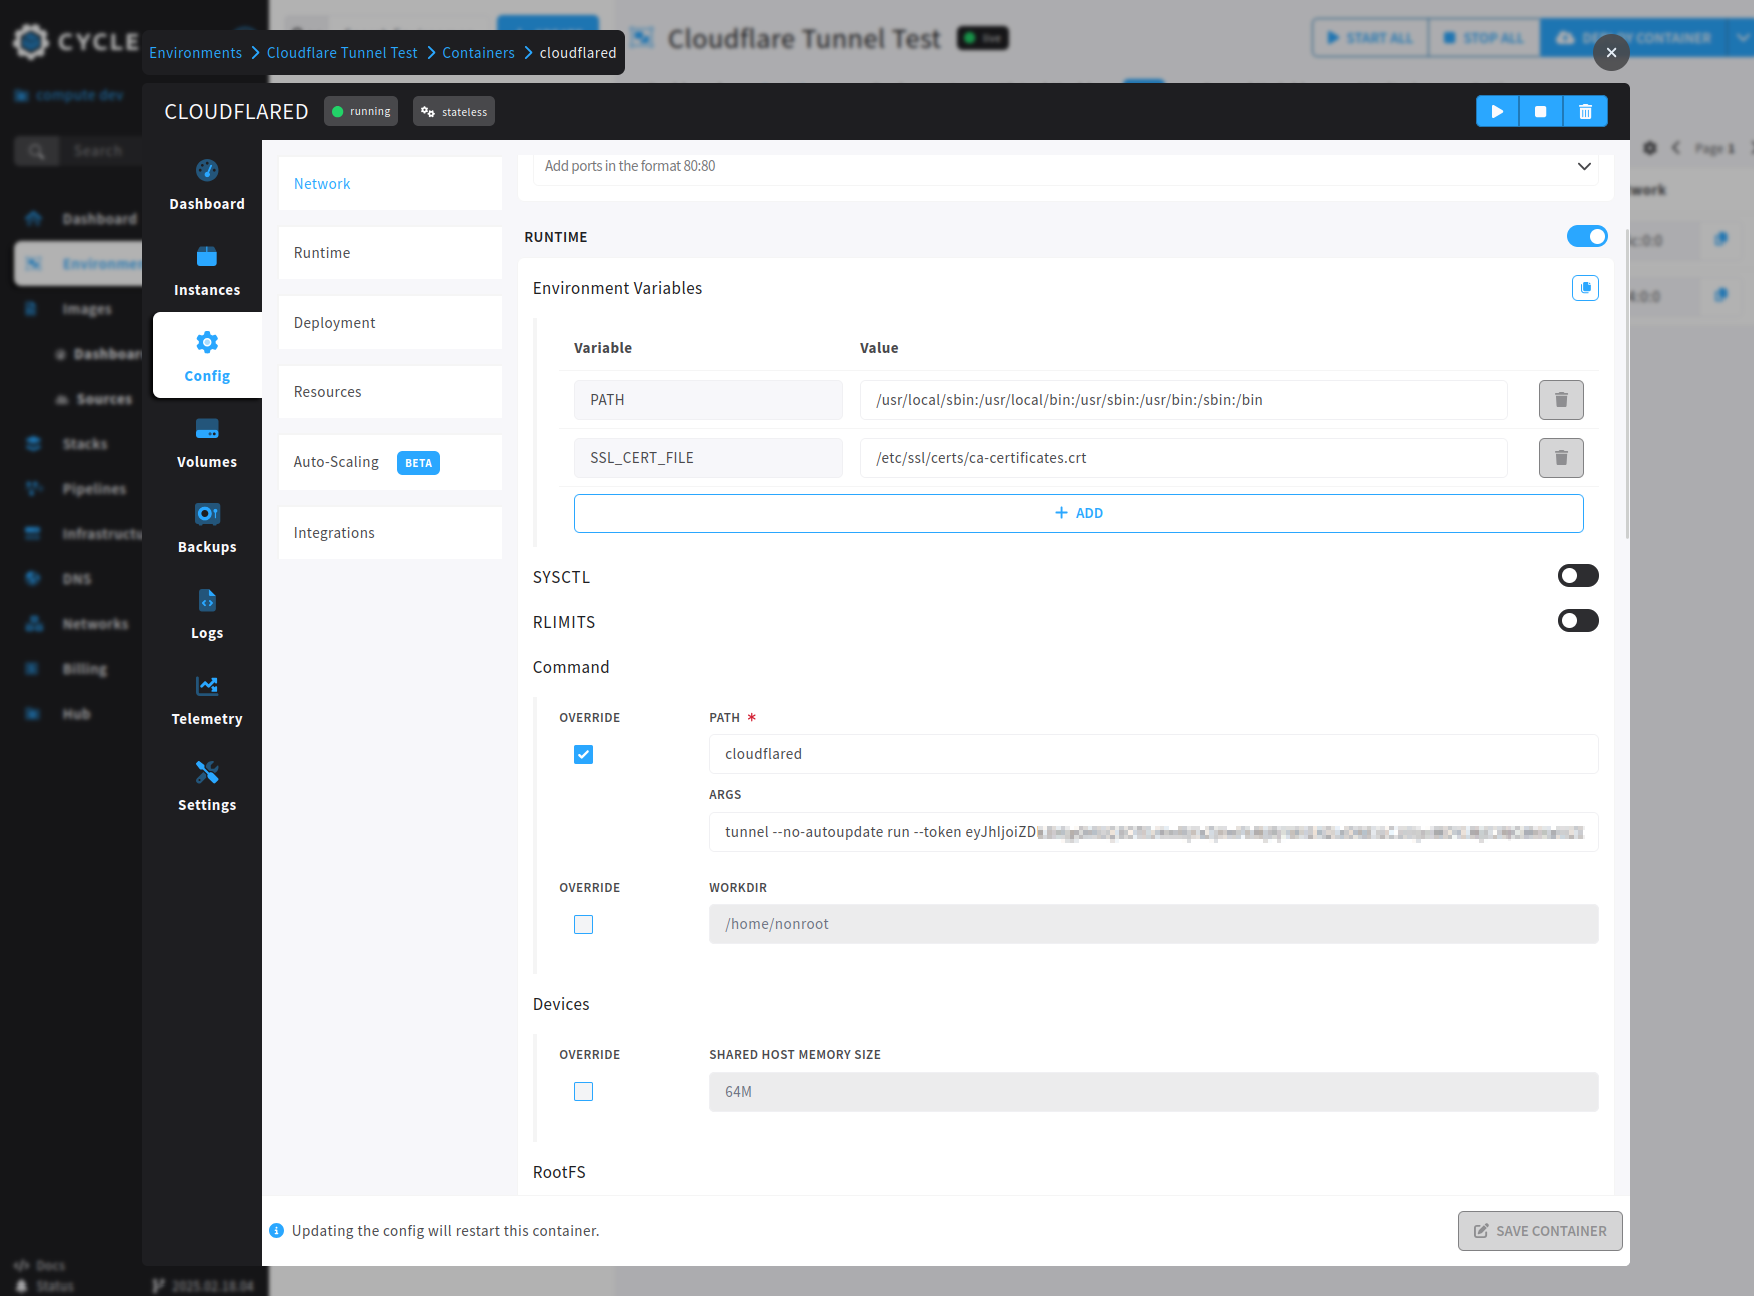1754x1296 pixels.
Task: Go to the Runtime config tab
Action: point(390,253)
